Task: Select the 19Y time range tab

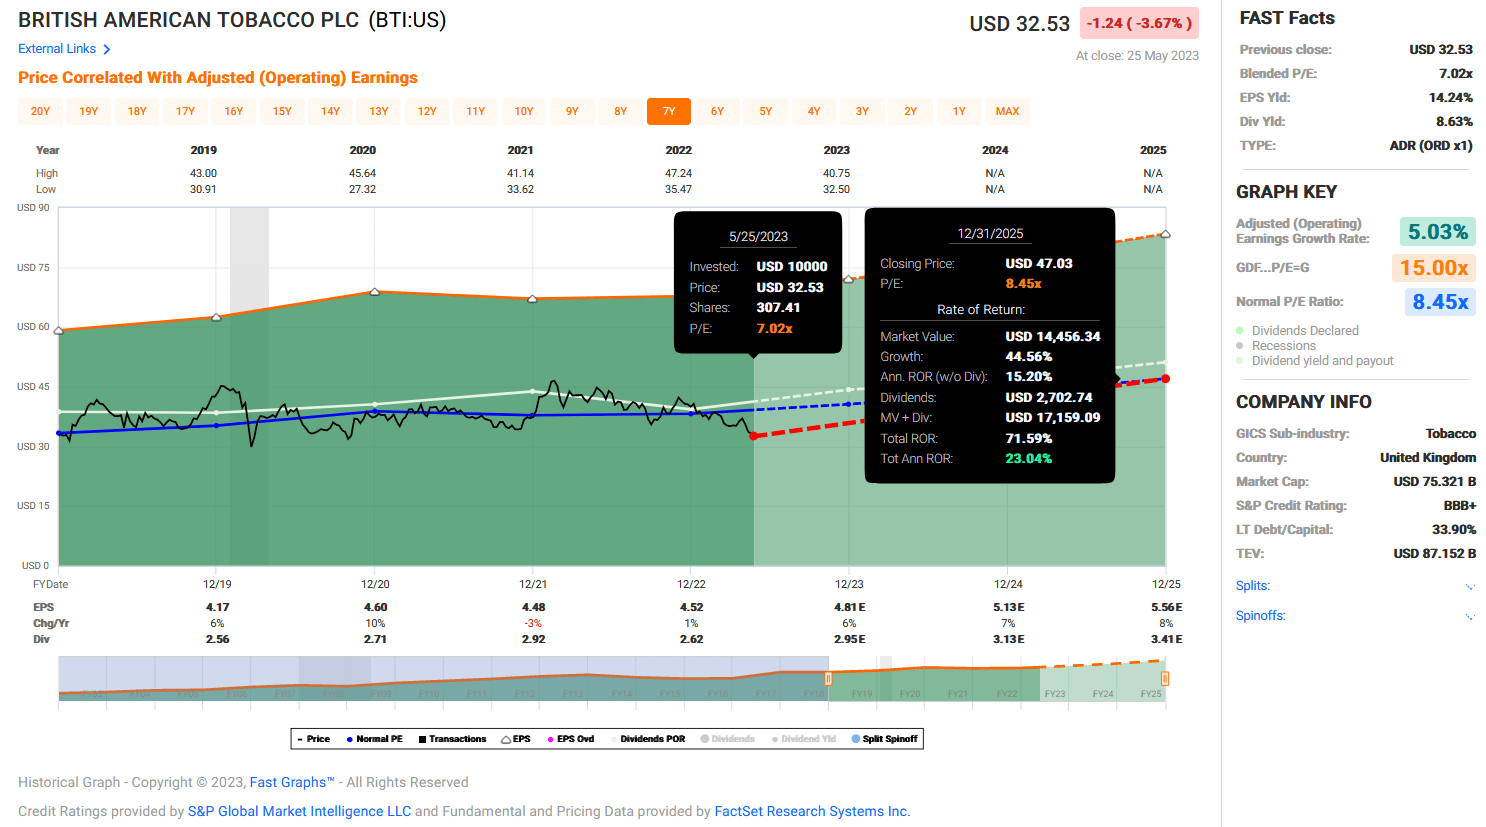Action: [89, 111]
